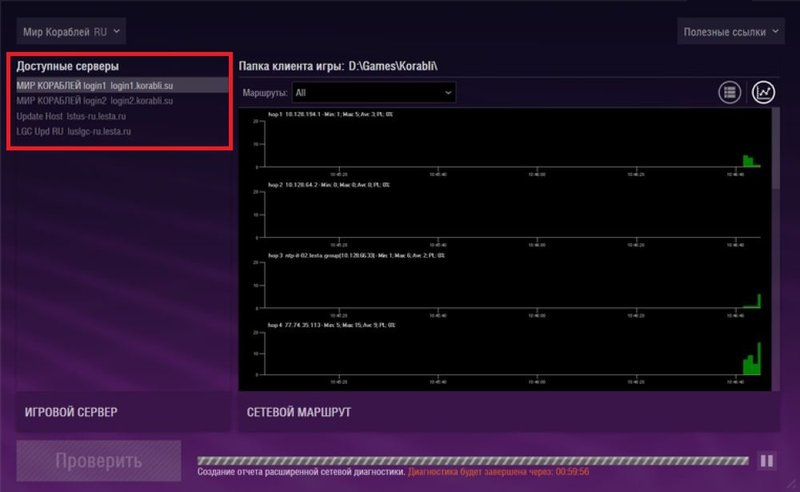The image size is (800, 492).
Task: Click the game client folder path D:\Games\Korabli\
Action: pos(393,66)
